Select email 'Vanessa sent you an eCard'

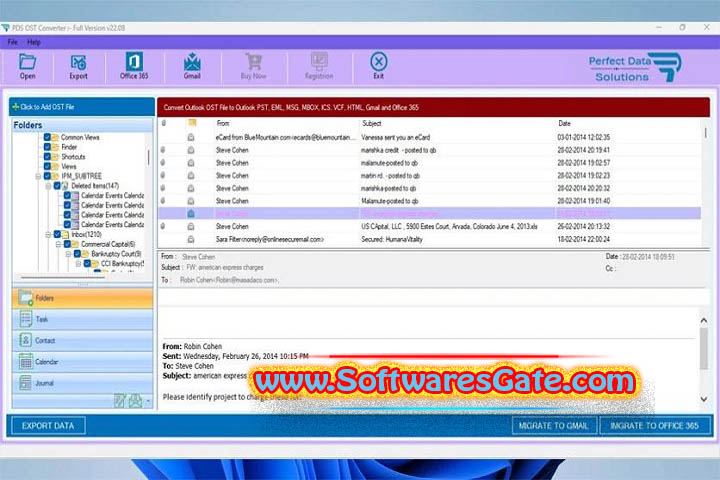pyautogui.click(x=429, y=137)
